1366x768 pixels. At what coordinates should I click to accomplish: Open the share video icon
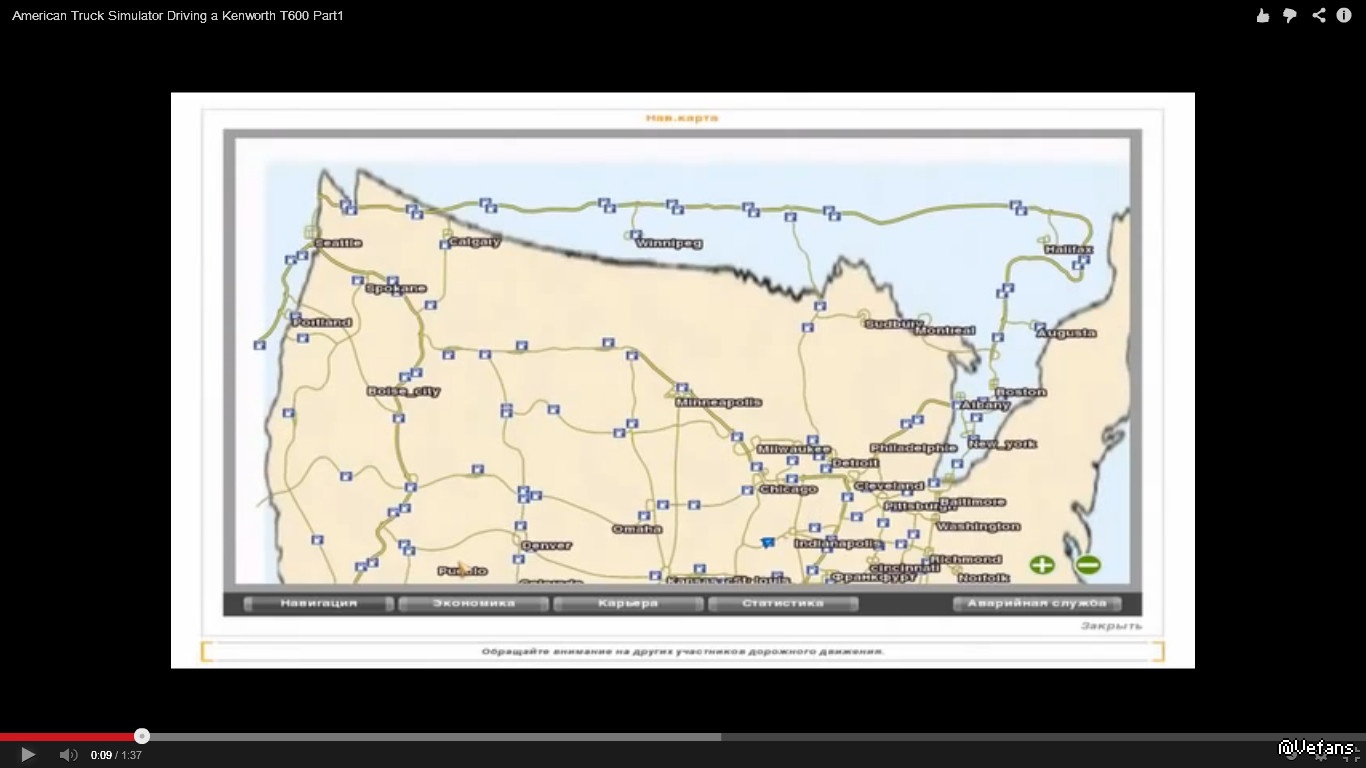point(1319,15)
